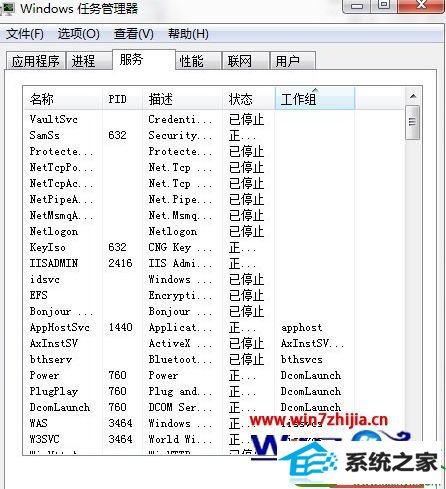
Task: Sort by the 工作组 column header
Action: click(315, 99)
